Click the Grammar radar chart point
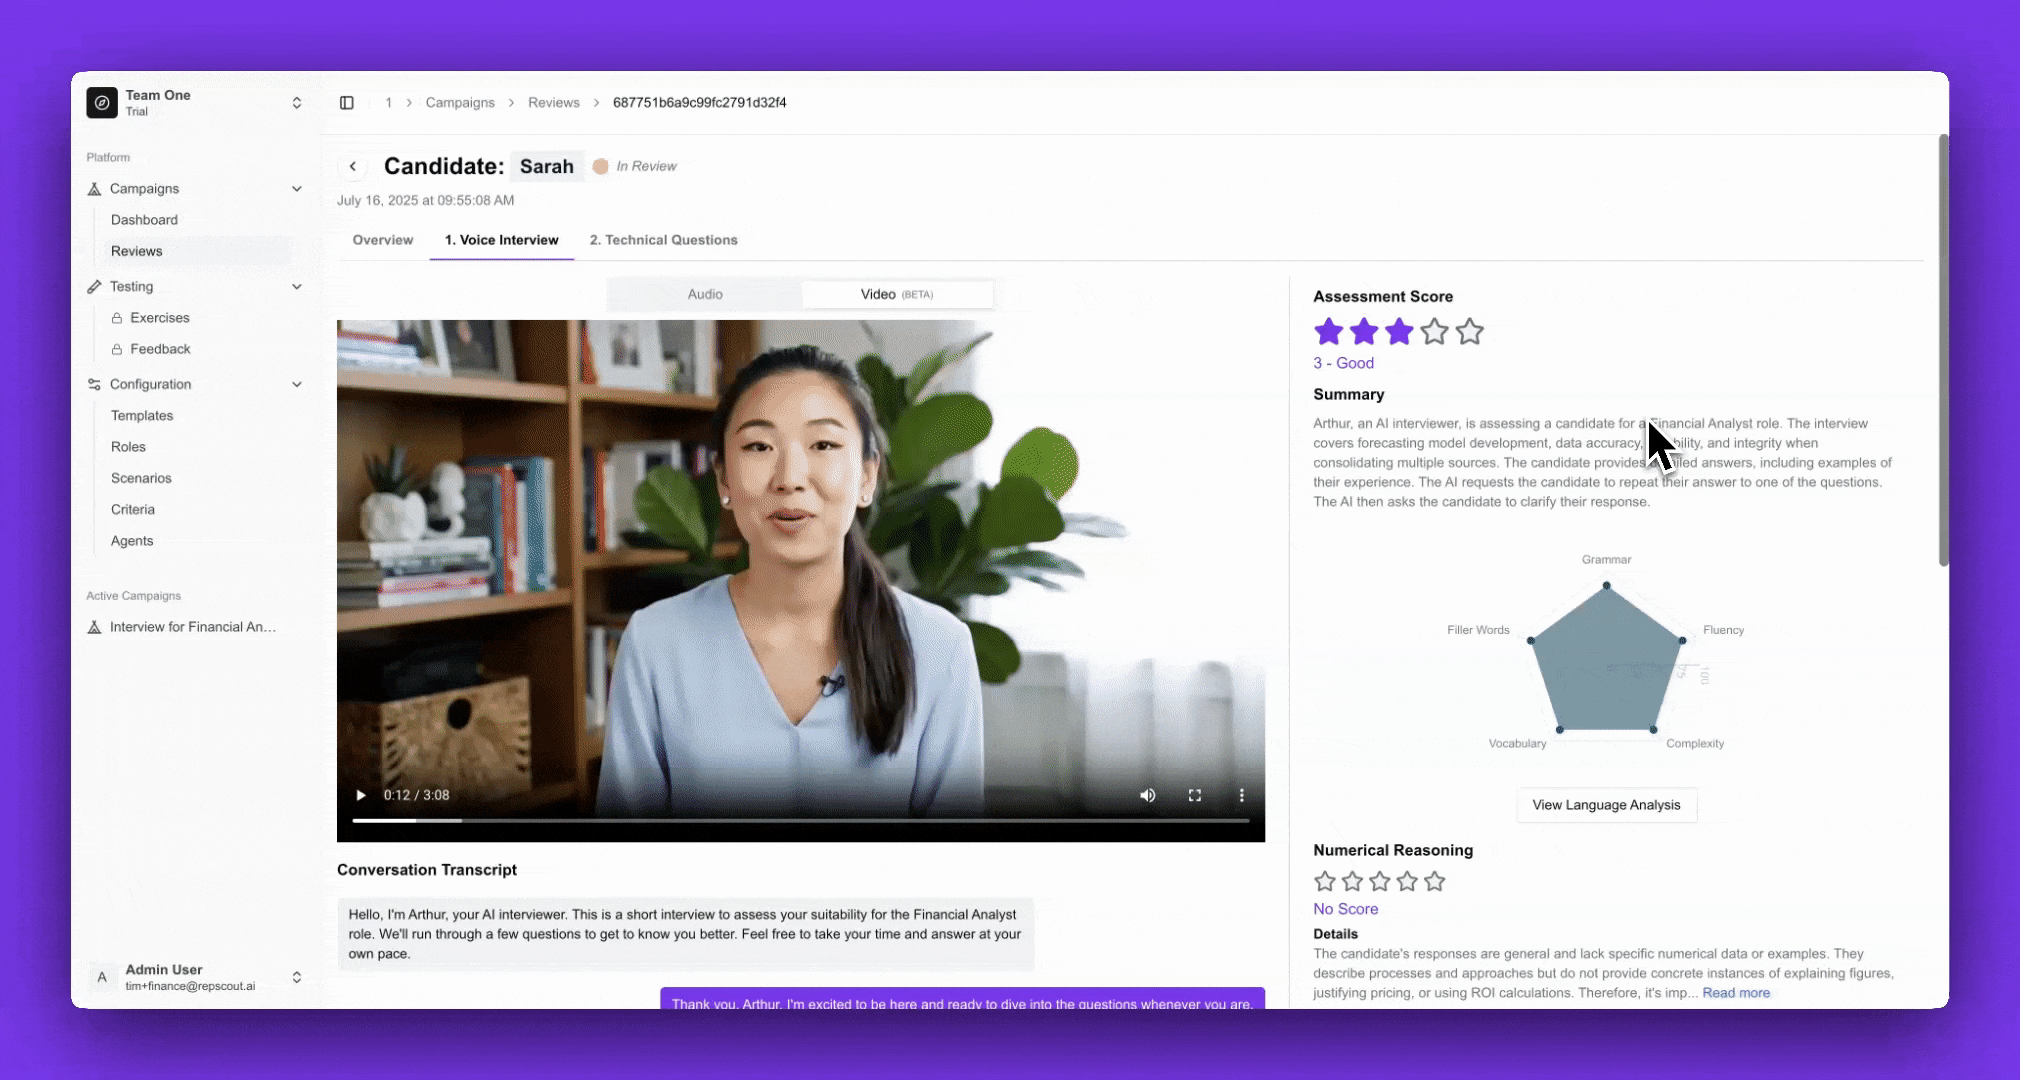 pos(1607,586)
